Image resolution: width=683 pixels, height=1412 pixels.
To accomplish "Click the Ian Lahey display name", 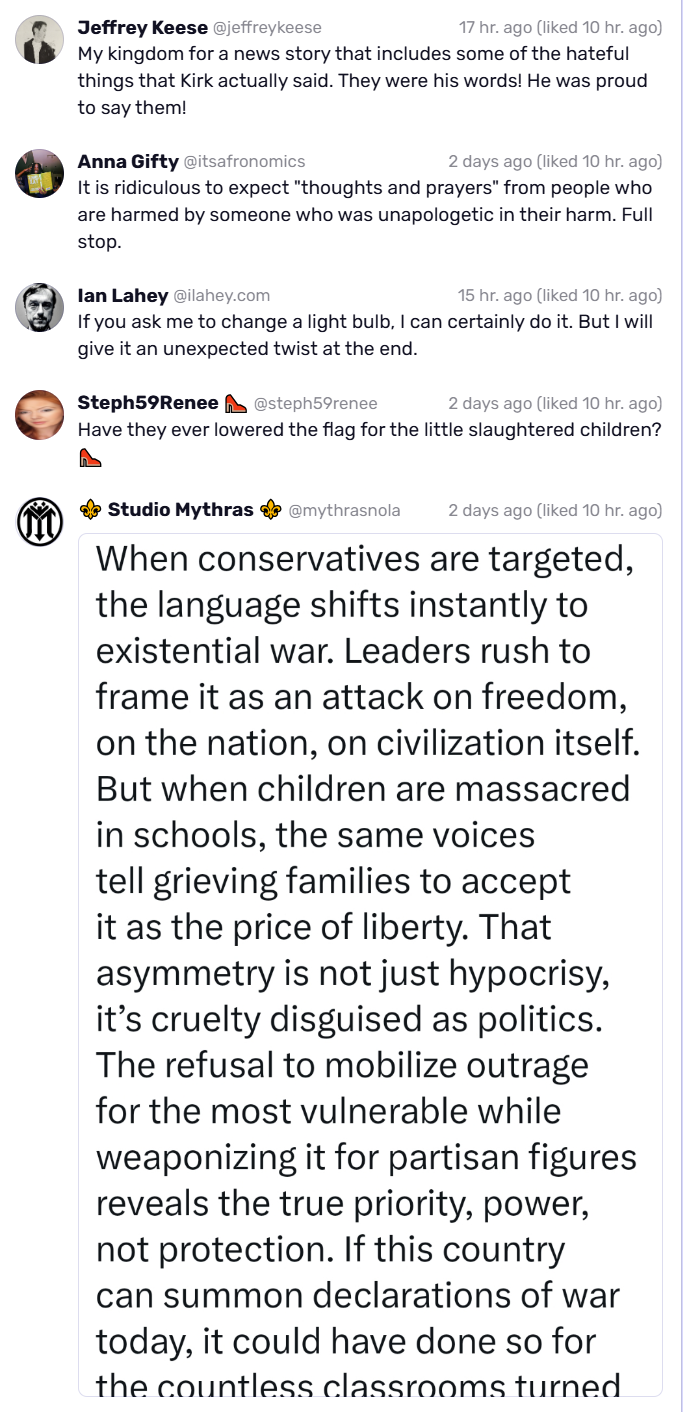I will (123, 295).
